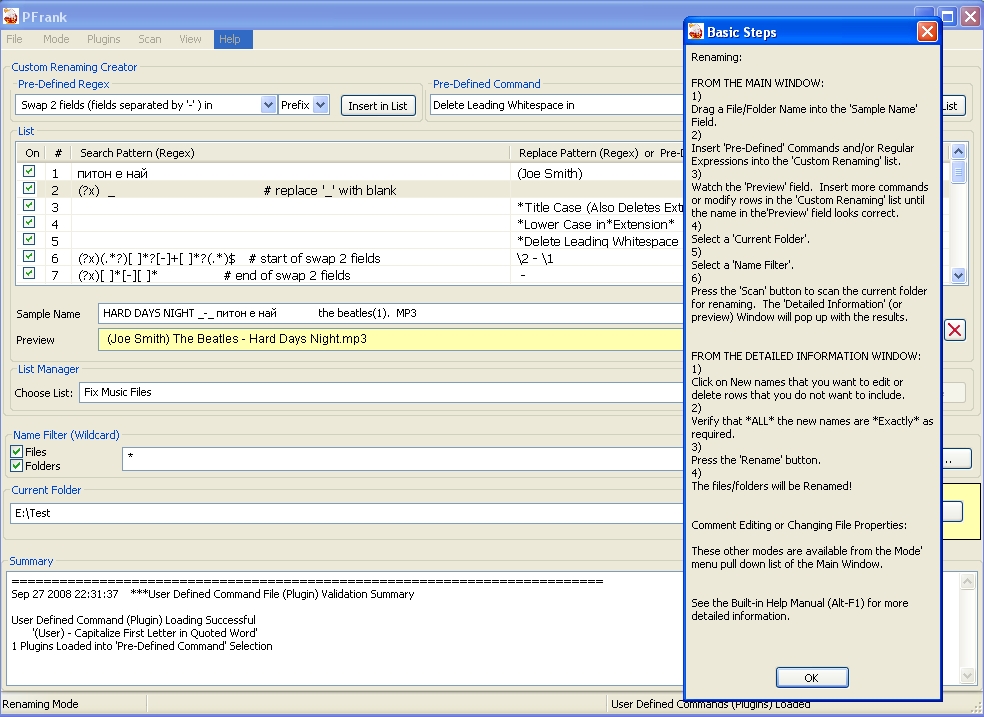The width and height of the screenshot is (984, 717).
Task: Click the Insert in List button
Action: coord(377,106)
